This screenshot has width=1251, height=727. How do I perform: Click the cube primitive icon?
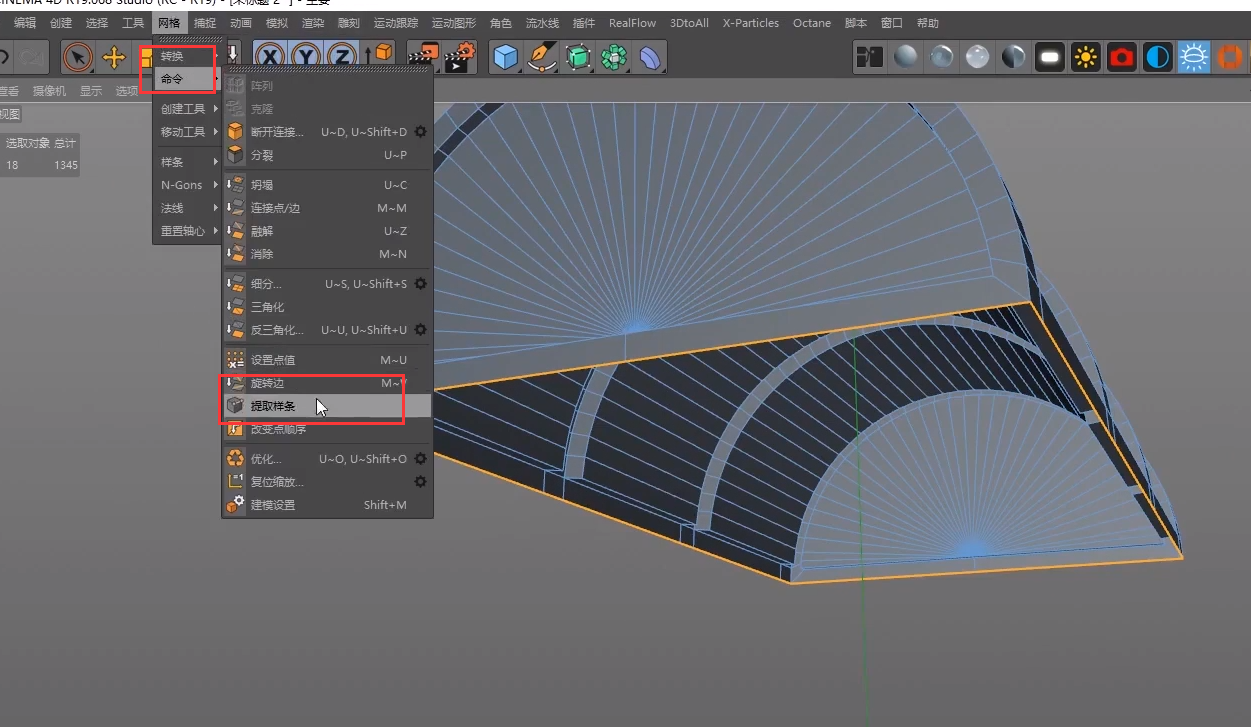506,58
